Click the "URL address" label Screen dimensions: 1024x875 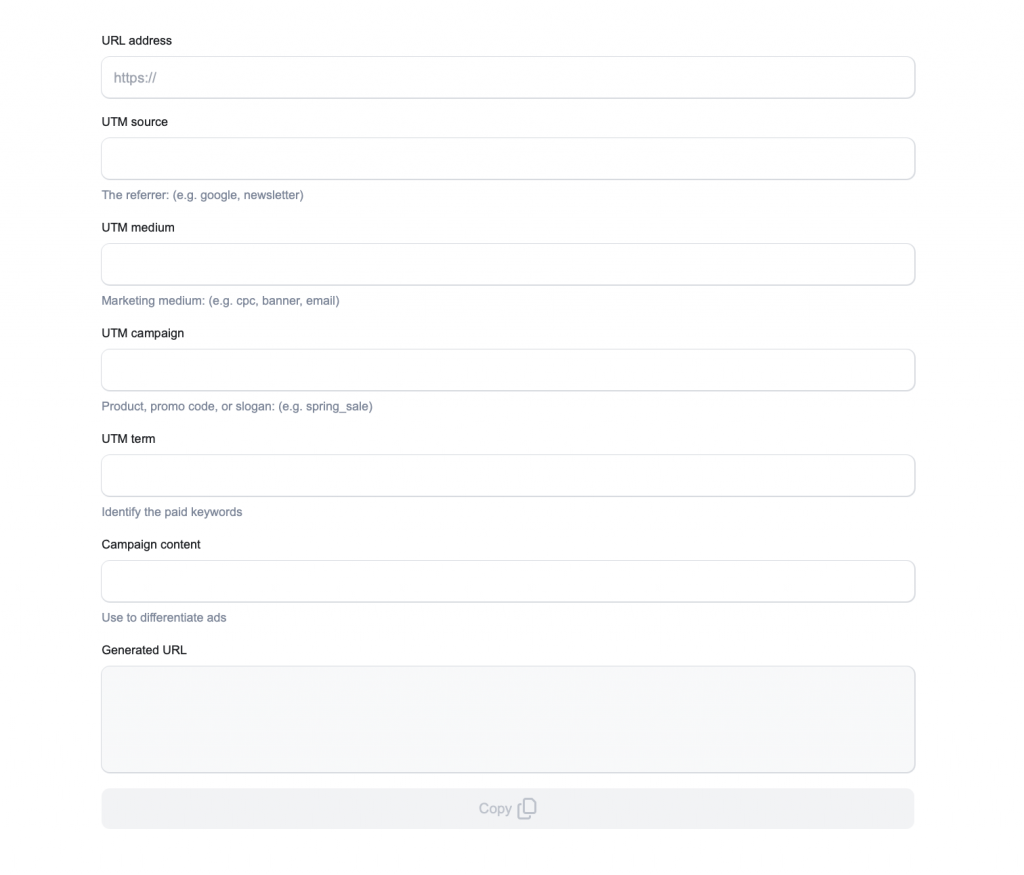click(x=137, y=41)
